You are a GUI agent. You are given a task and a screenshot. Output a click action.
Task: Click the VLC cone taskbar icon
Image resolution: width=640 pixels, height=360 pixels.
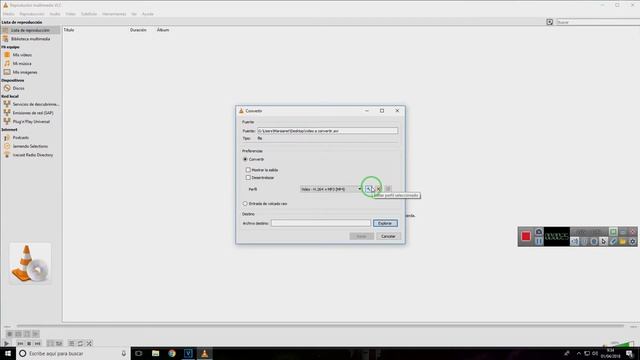tap(204, 353)
